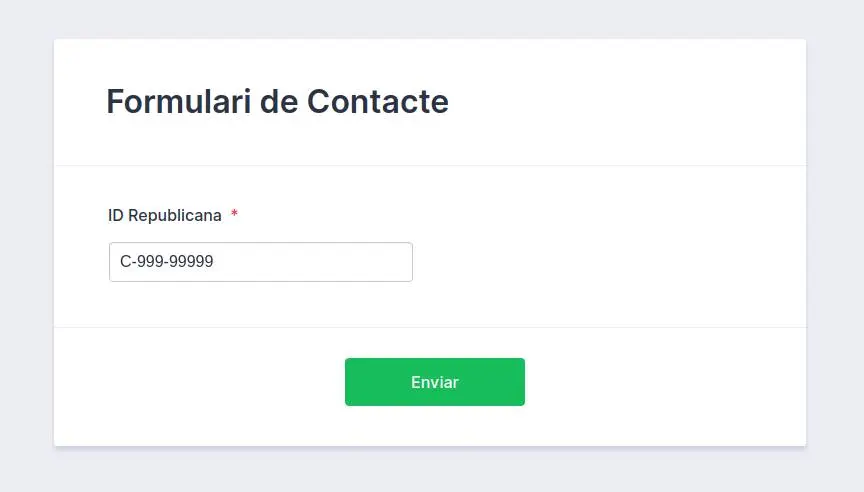Click the word Formulari in the title

coord(179,101)
